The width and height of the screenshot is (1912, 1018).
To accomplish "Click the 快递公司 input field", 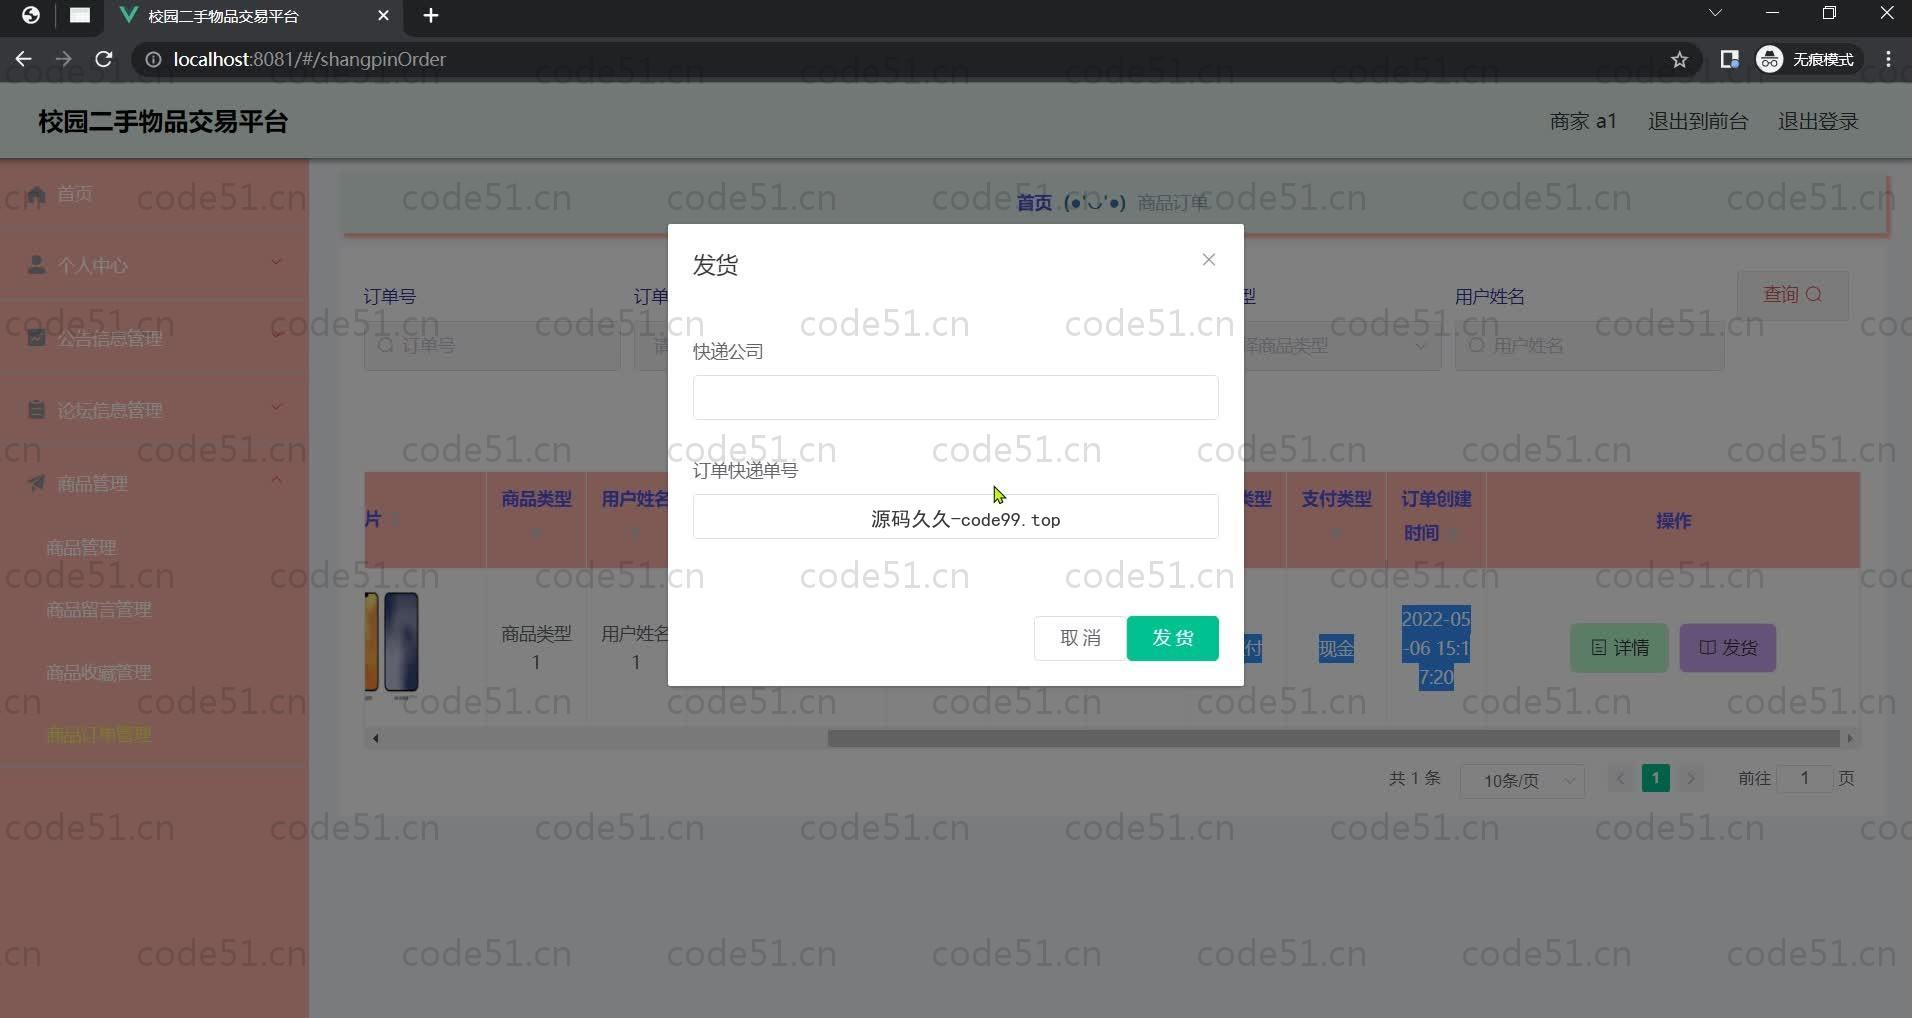I will pyautogui.click(x=955, y=397).
